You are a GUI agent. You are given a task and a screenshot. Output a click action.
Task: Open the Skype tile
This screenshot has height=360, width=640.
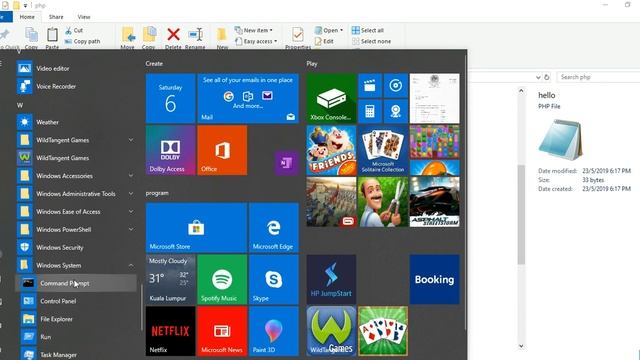point(273,280)
